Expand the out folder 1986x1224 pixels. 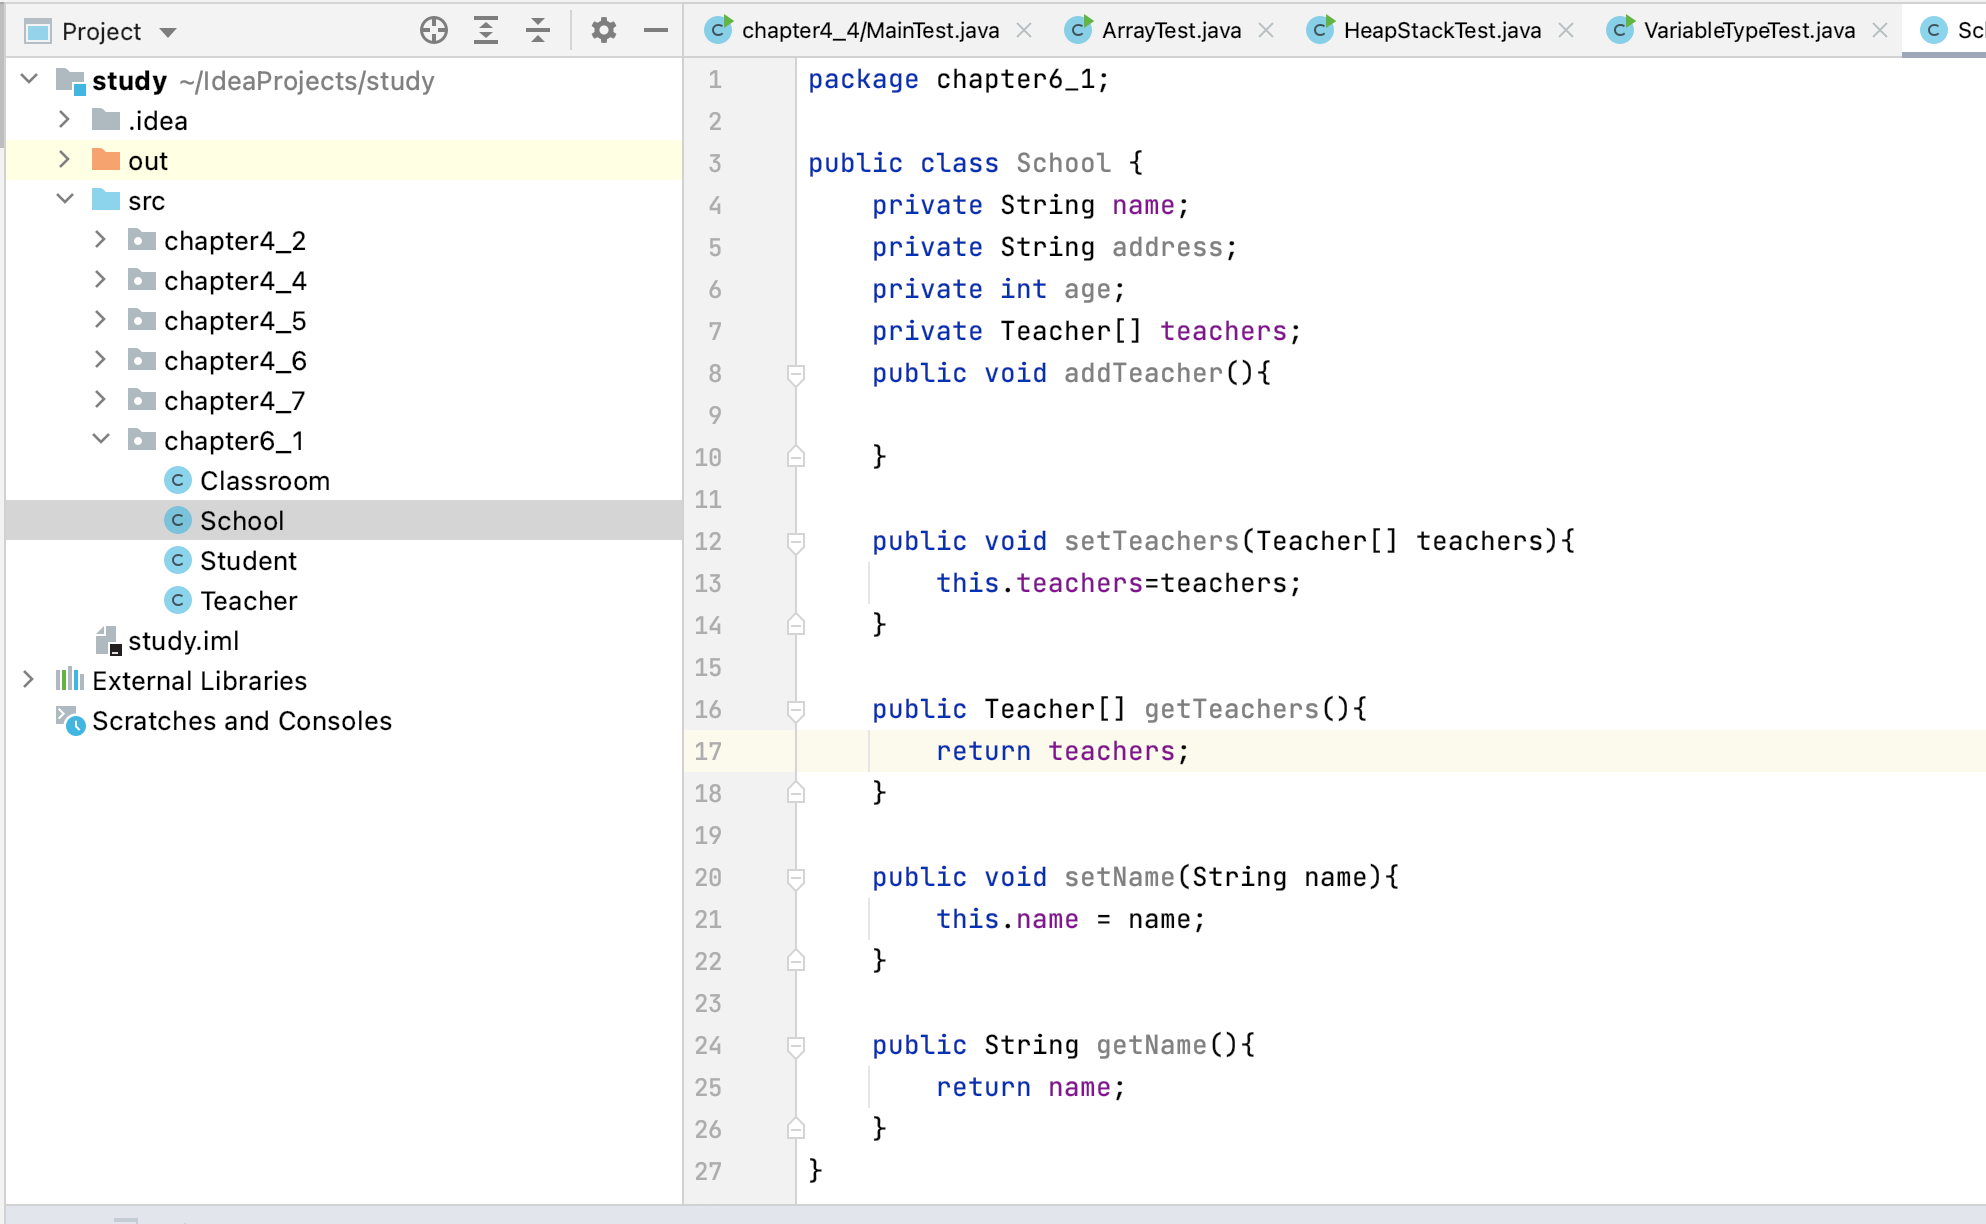[65, 160]
